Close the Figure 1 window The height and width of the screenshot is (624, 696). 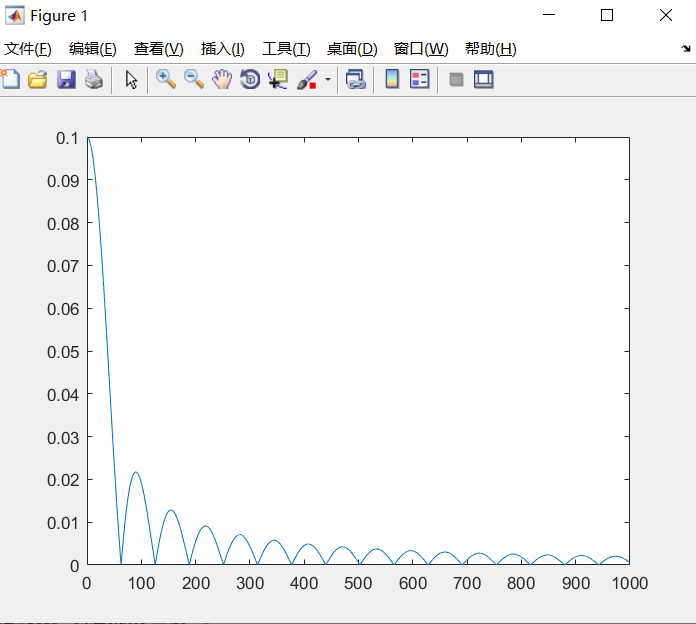click(665, 15)
